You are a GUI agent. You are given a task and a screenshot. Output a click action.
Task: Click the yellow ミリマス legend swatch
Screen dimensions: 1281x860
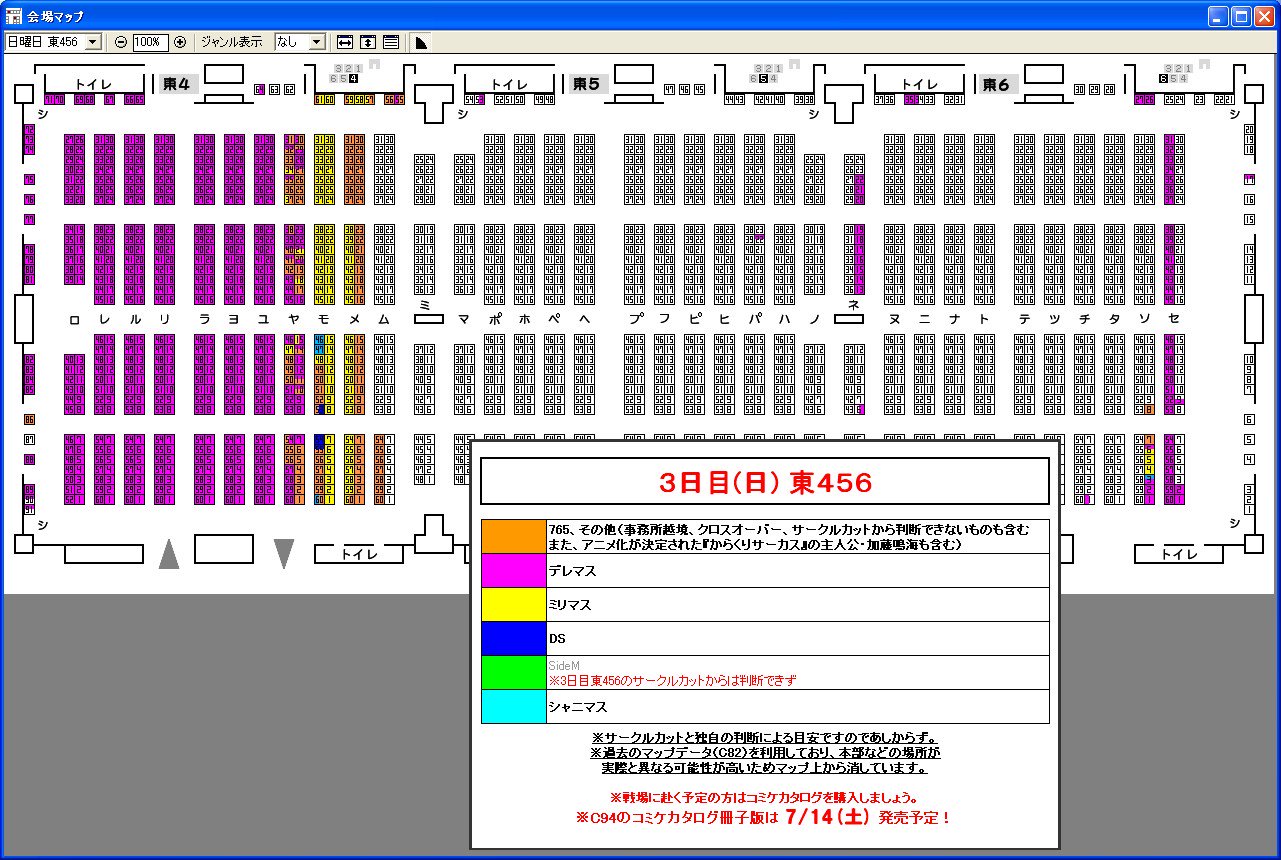coord(514,604)
